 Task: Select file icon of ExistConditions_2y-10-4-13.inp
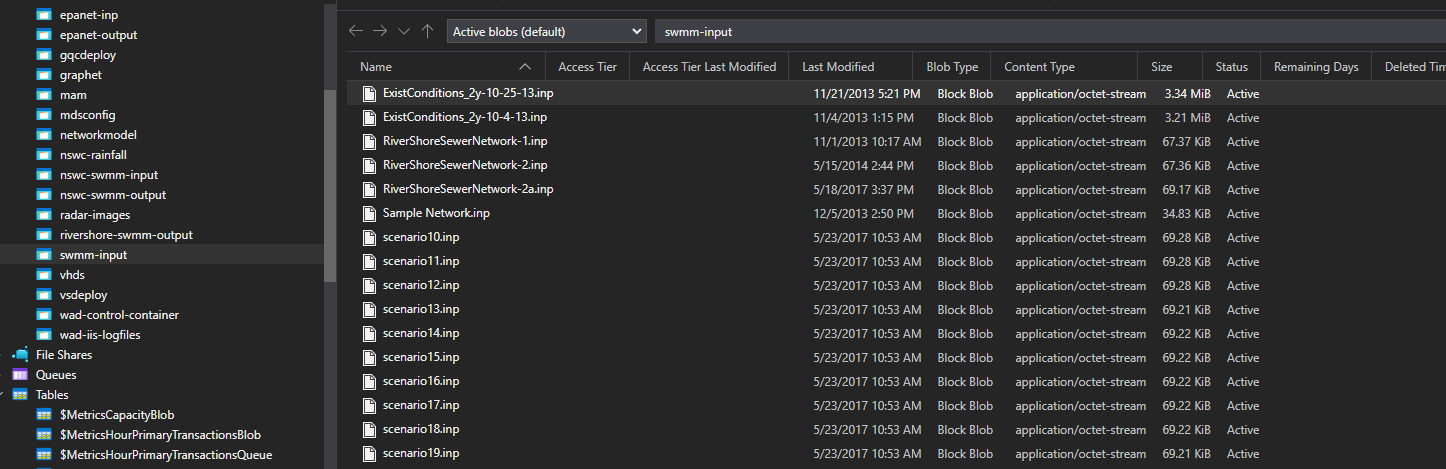[369, 117]
